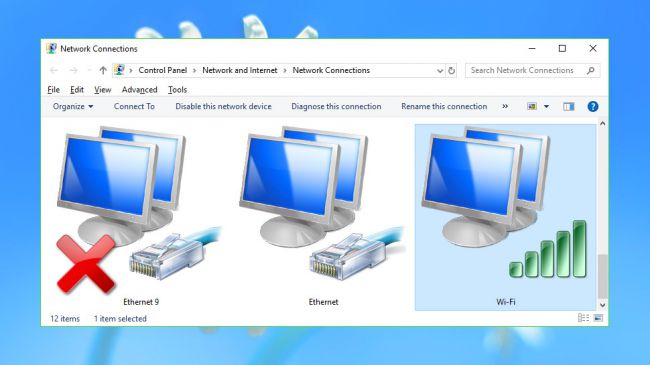Open the Tools menu

point(177,90)
